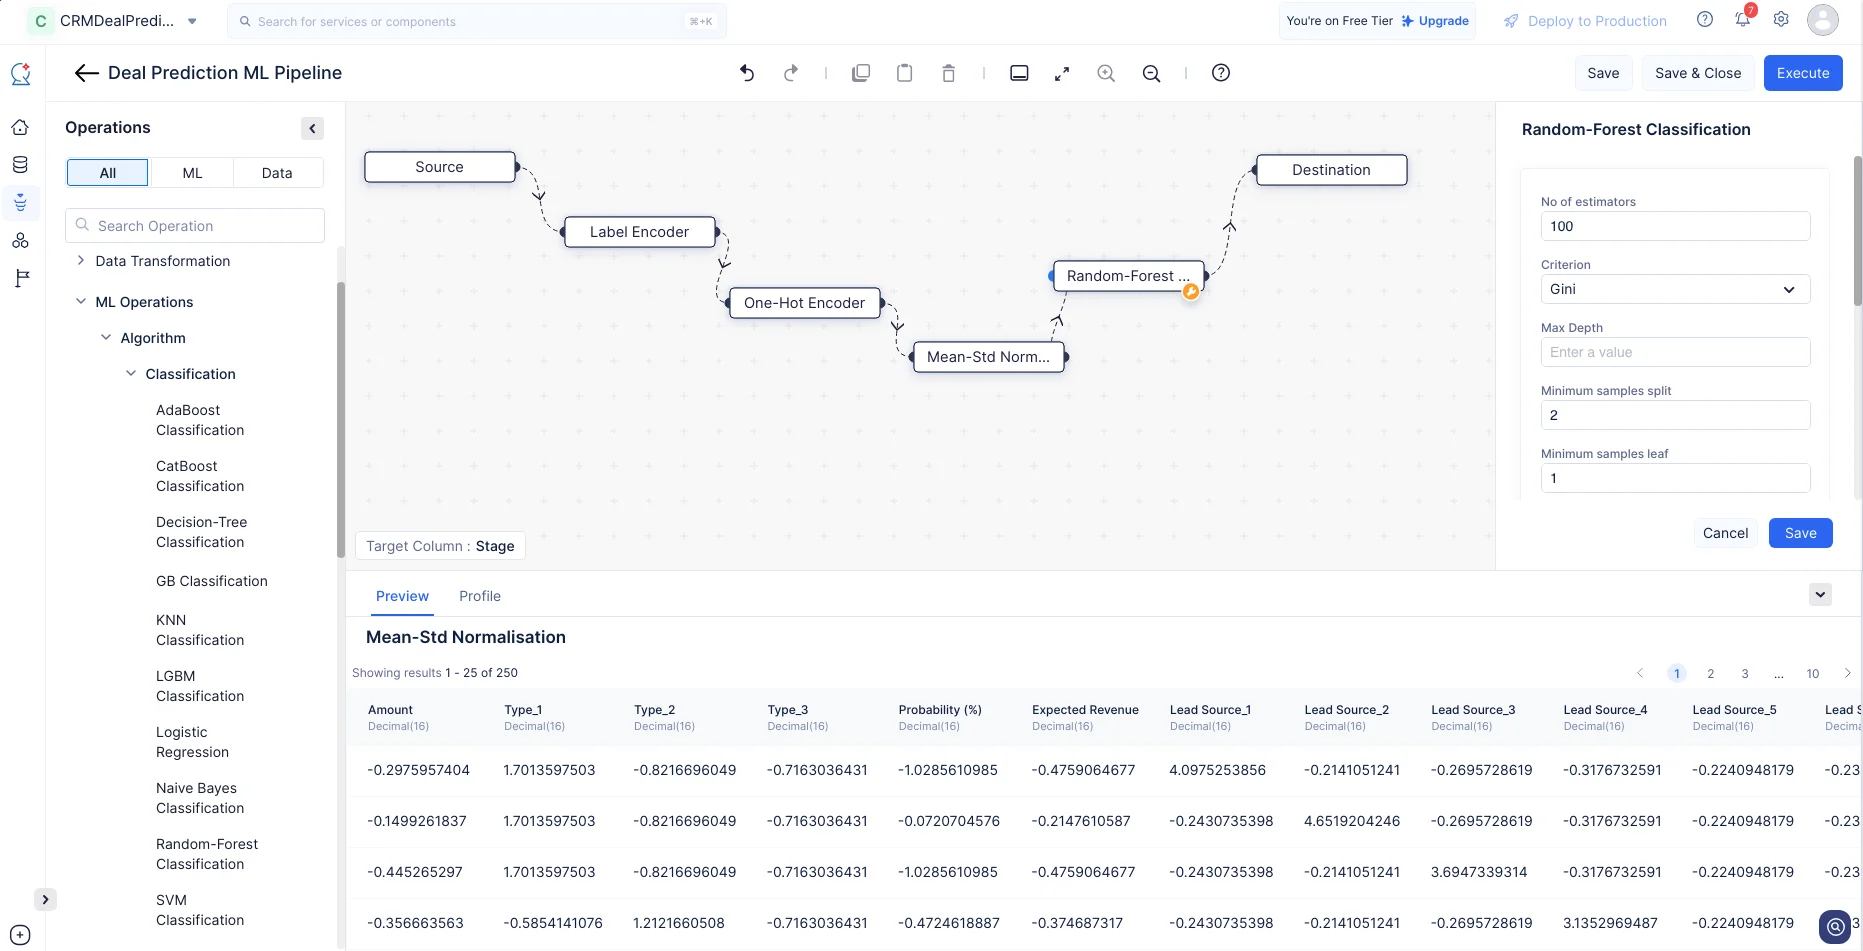This screenshot has width=1863, height=951.
Task: Click the services search bar at top
Action: 477,21
